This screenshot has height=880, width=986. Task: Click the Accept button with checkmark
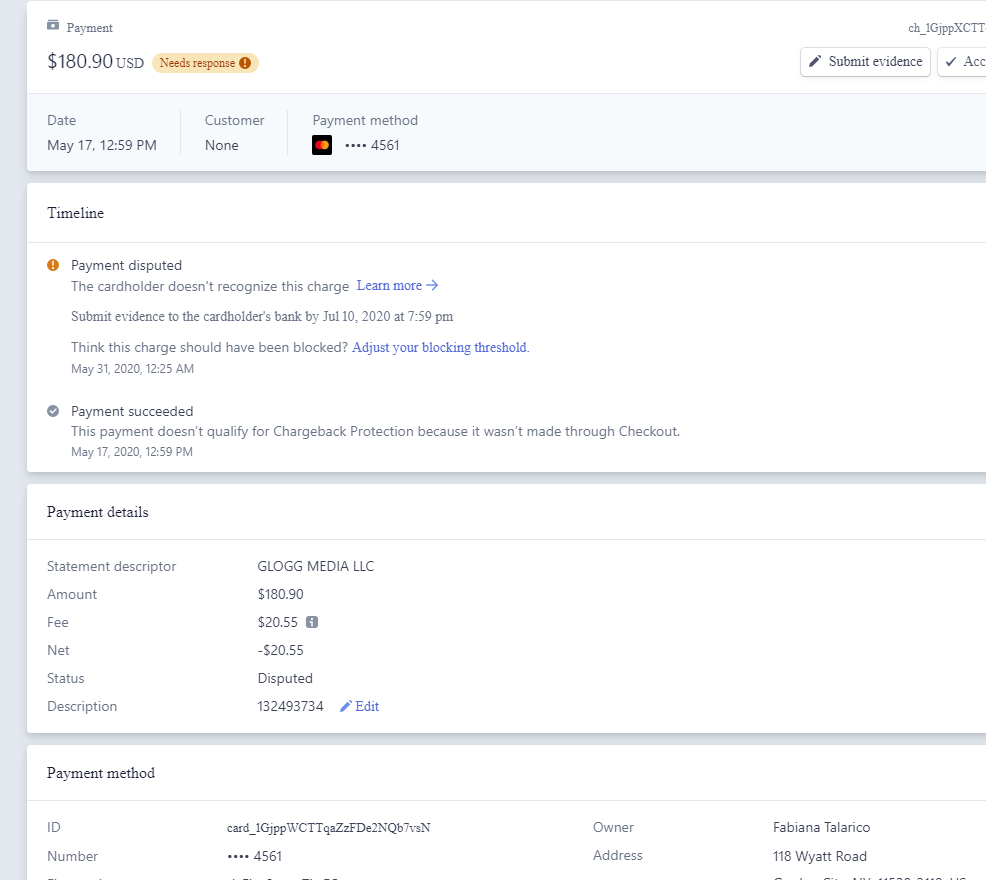[x=962, y=62]
